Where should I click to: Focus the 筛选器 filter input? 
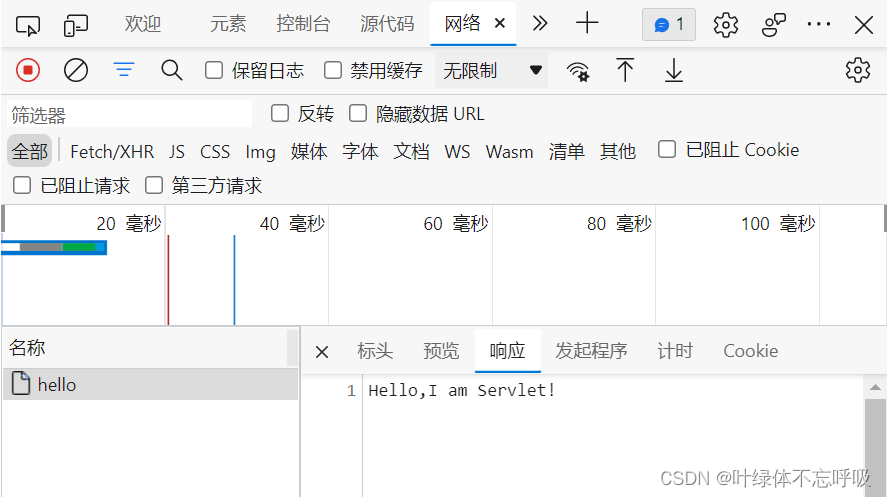pyautogui.click(x=130, y=114)
